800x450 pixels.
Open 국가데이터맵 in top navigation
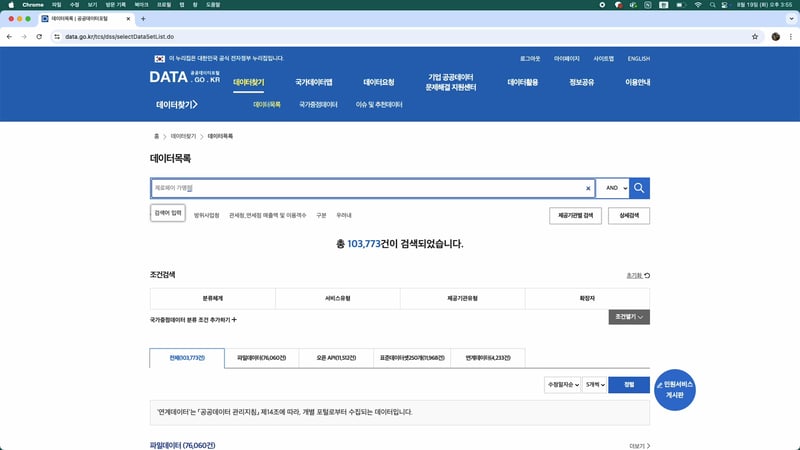pyautogui.click(x=313, y=82)
